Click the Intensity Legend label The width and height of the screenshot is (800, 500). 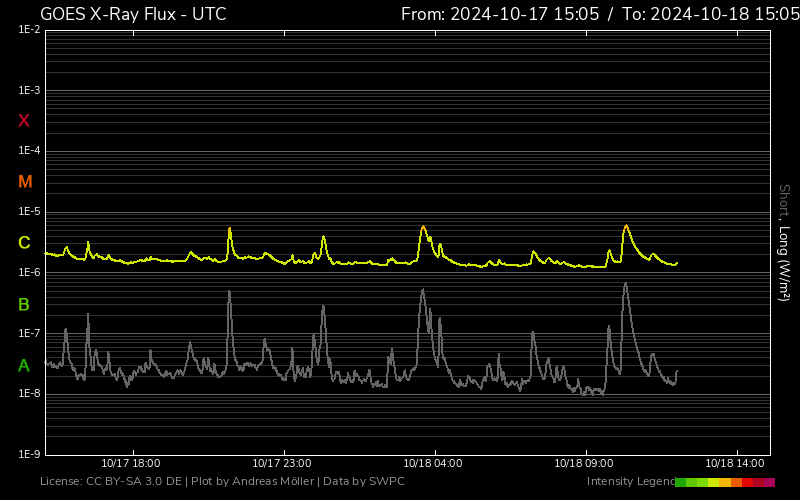tap(630, 482)
